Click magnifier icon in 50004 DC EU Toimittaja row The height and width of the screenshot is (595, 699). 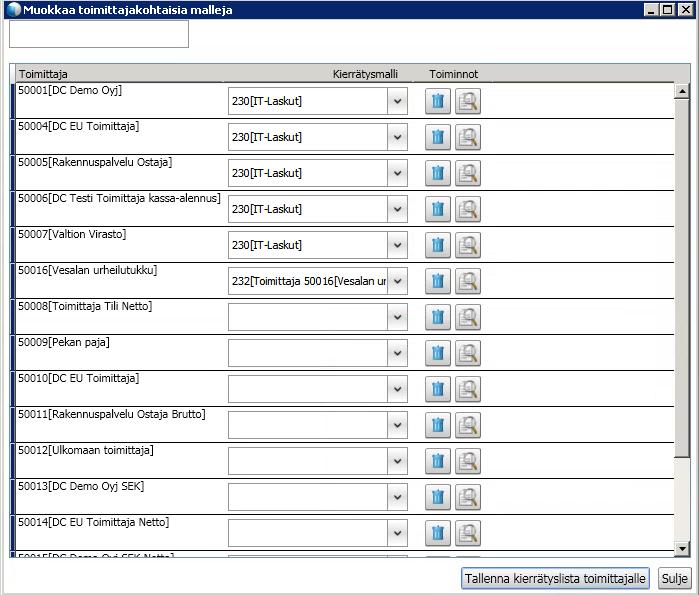point(468,137)
